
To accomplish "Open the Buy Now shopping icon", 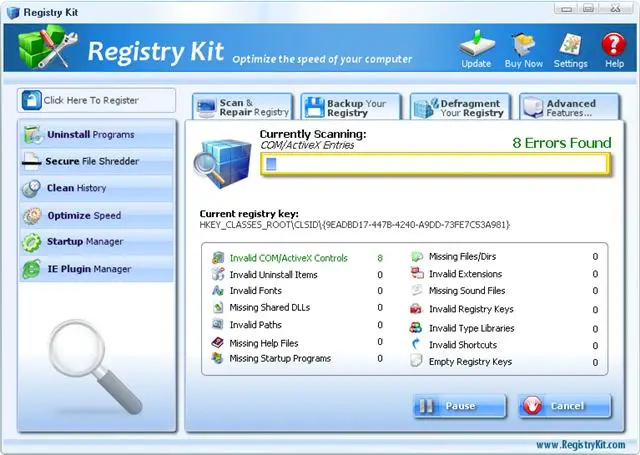I will click(x=524, y=44).
